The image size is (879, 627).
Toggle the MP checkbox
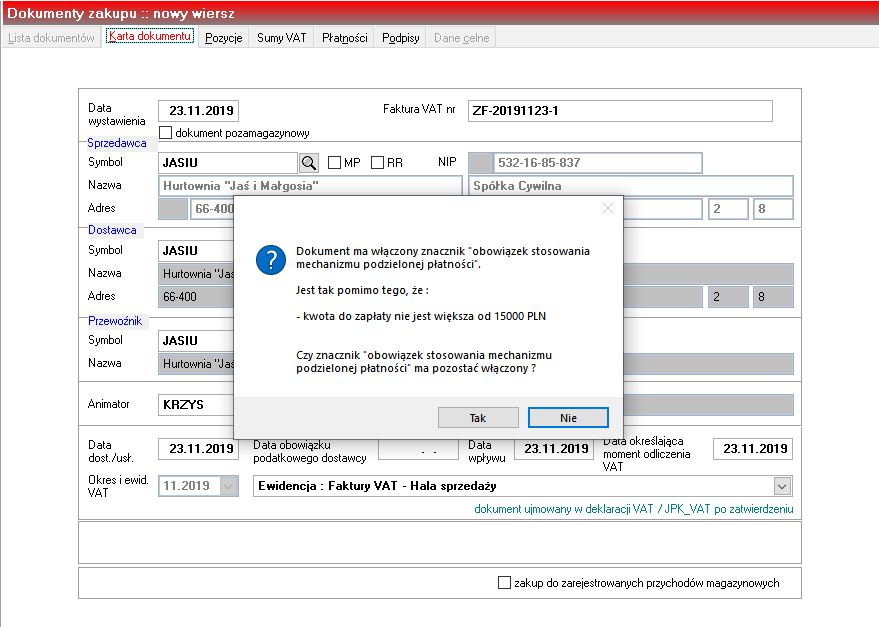click(x=335, y=163)
